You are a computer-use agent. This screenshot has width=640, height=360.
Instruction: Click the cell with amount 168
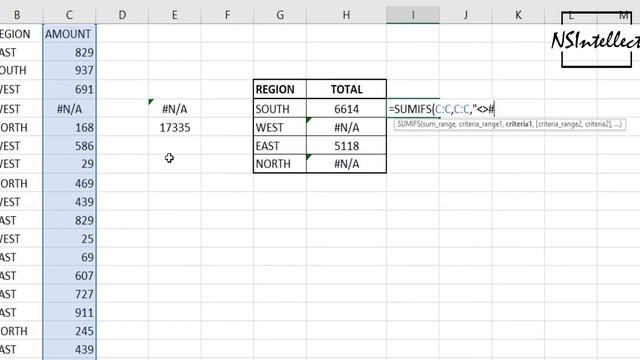(x=69, y=128)
